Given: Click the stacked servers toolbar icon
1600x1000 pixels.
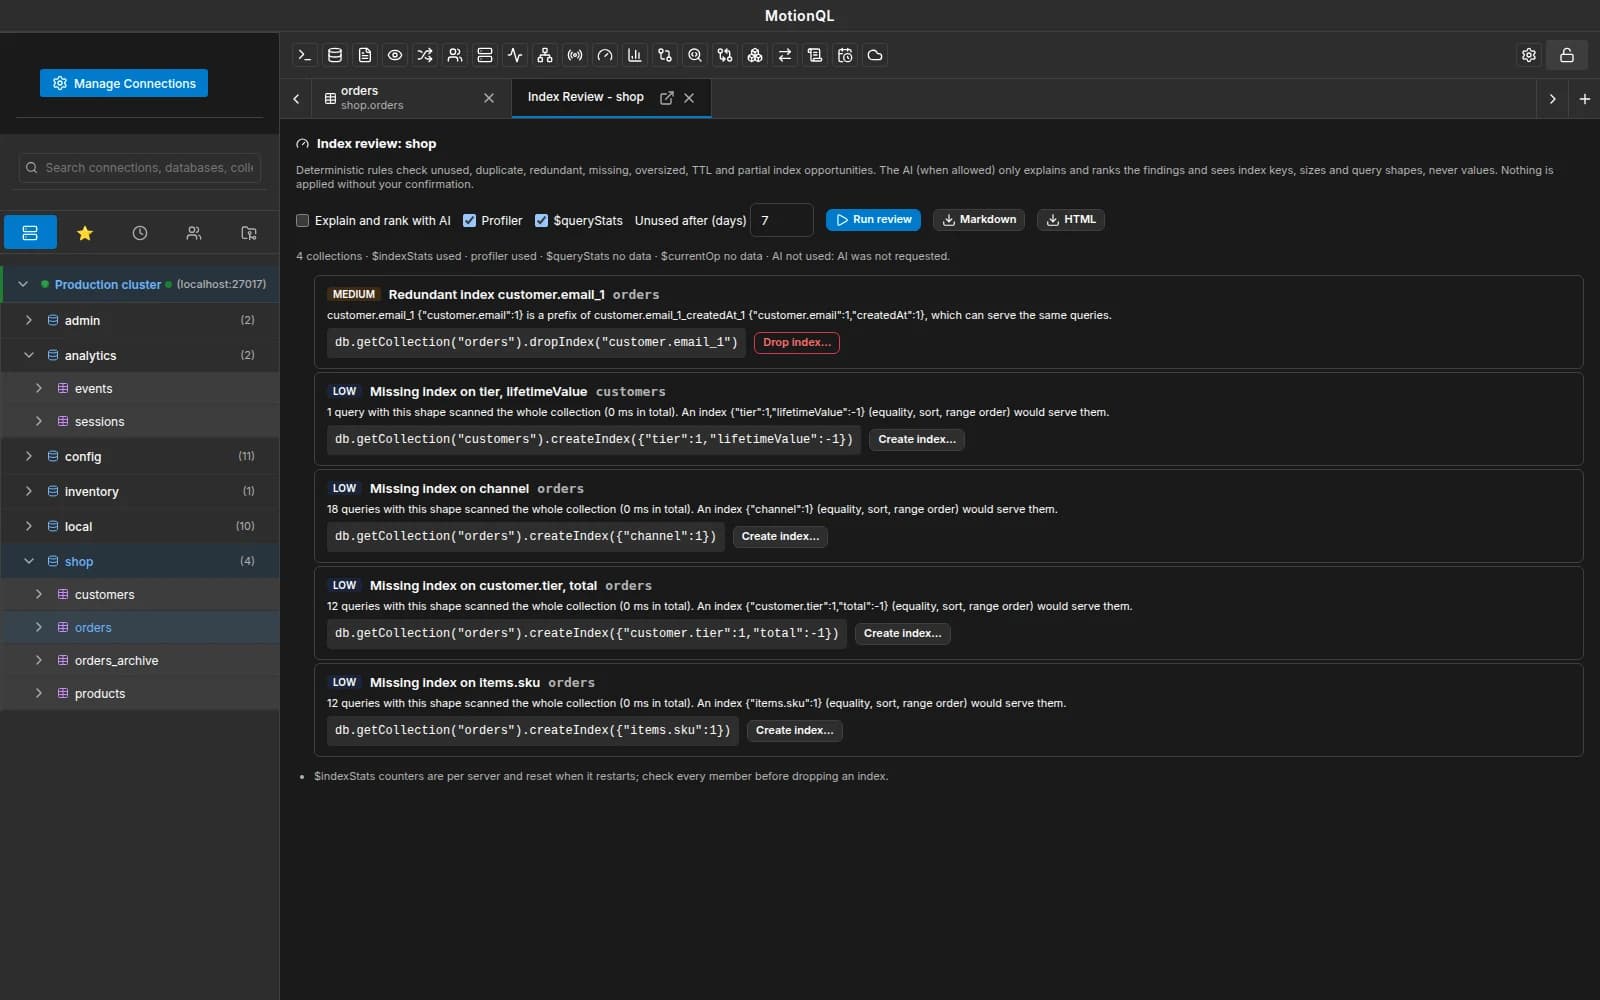Looking at the screenshot, I should [485, 55].
